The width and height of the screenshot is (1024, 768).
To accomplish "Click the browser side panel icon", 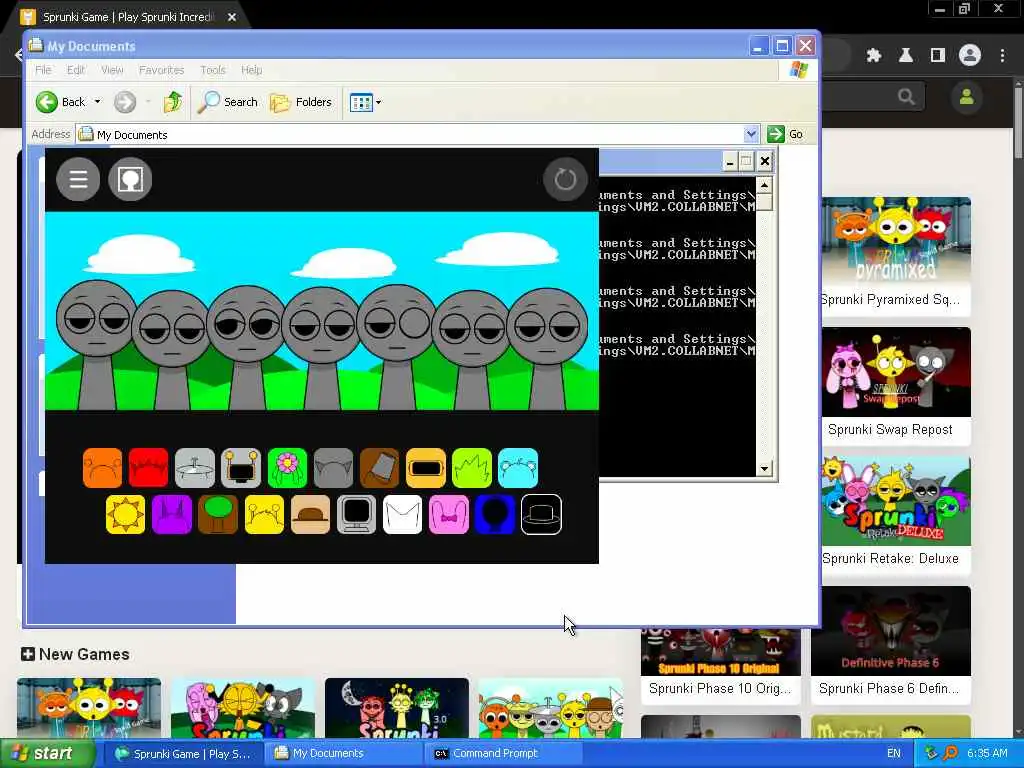I will point(938,56).
